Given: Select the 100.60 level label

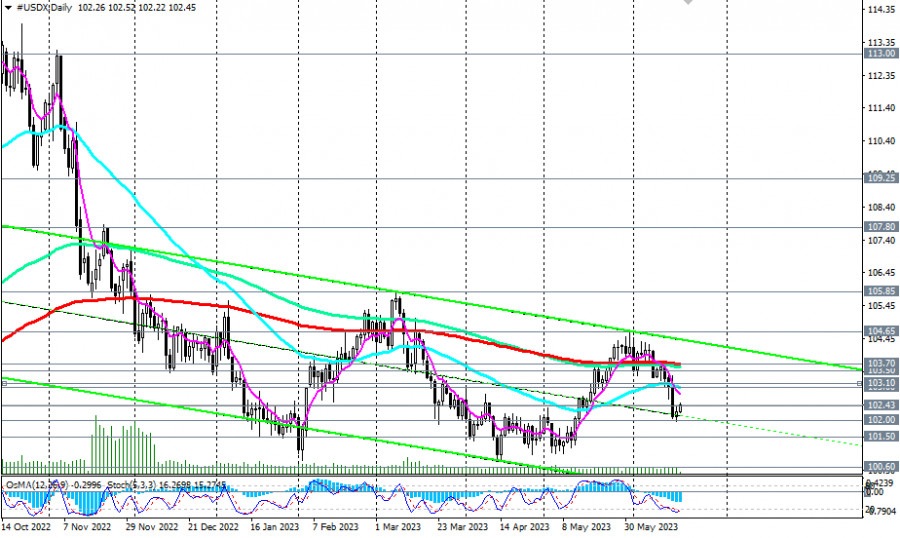Looking at the screenshot, I should click(881, 467).
